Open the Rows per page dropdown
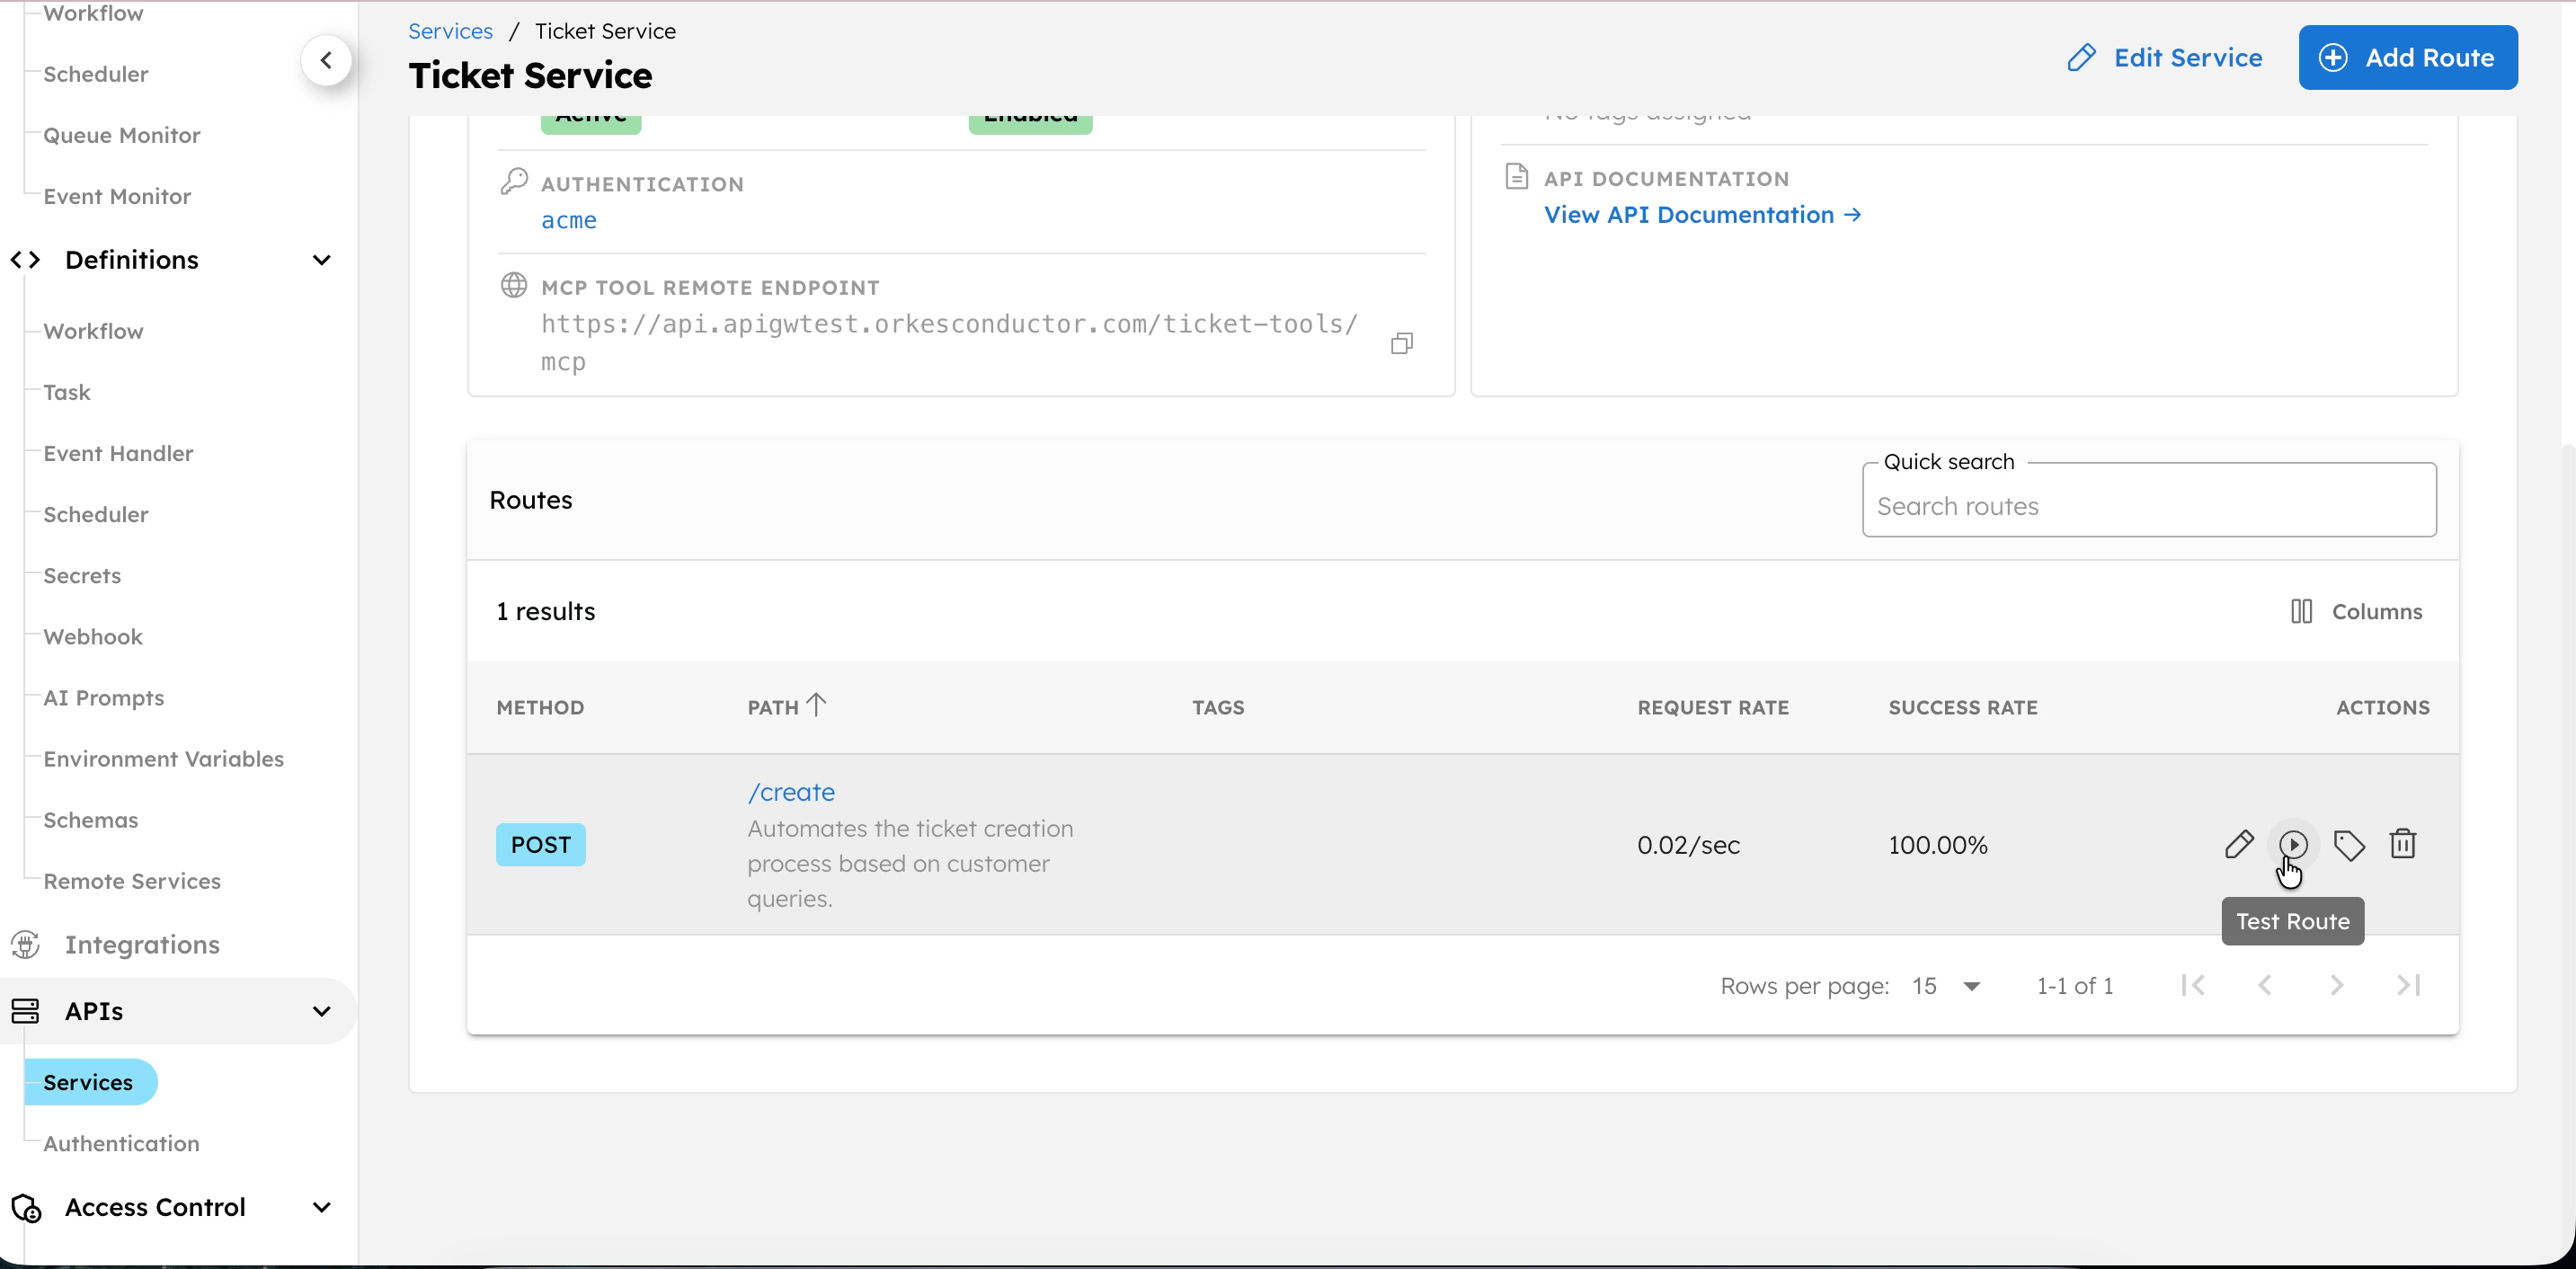Viewport: 2576px width, 1269px height. pos(1945,986)
